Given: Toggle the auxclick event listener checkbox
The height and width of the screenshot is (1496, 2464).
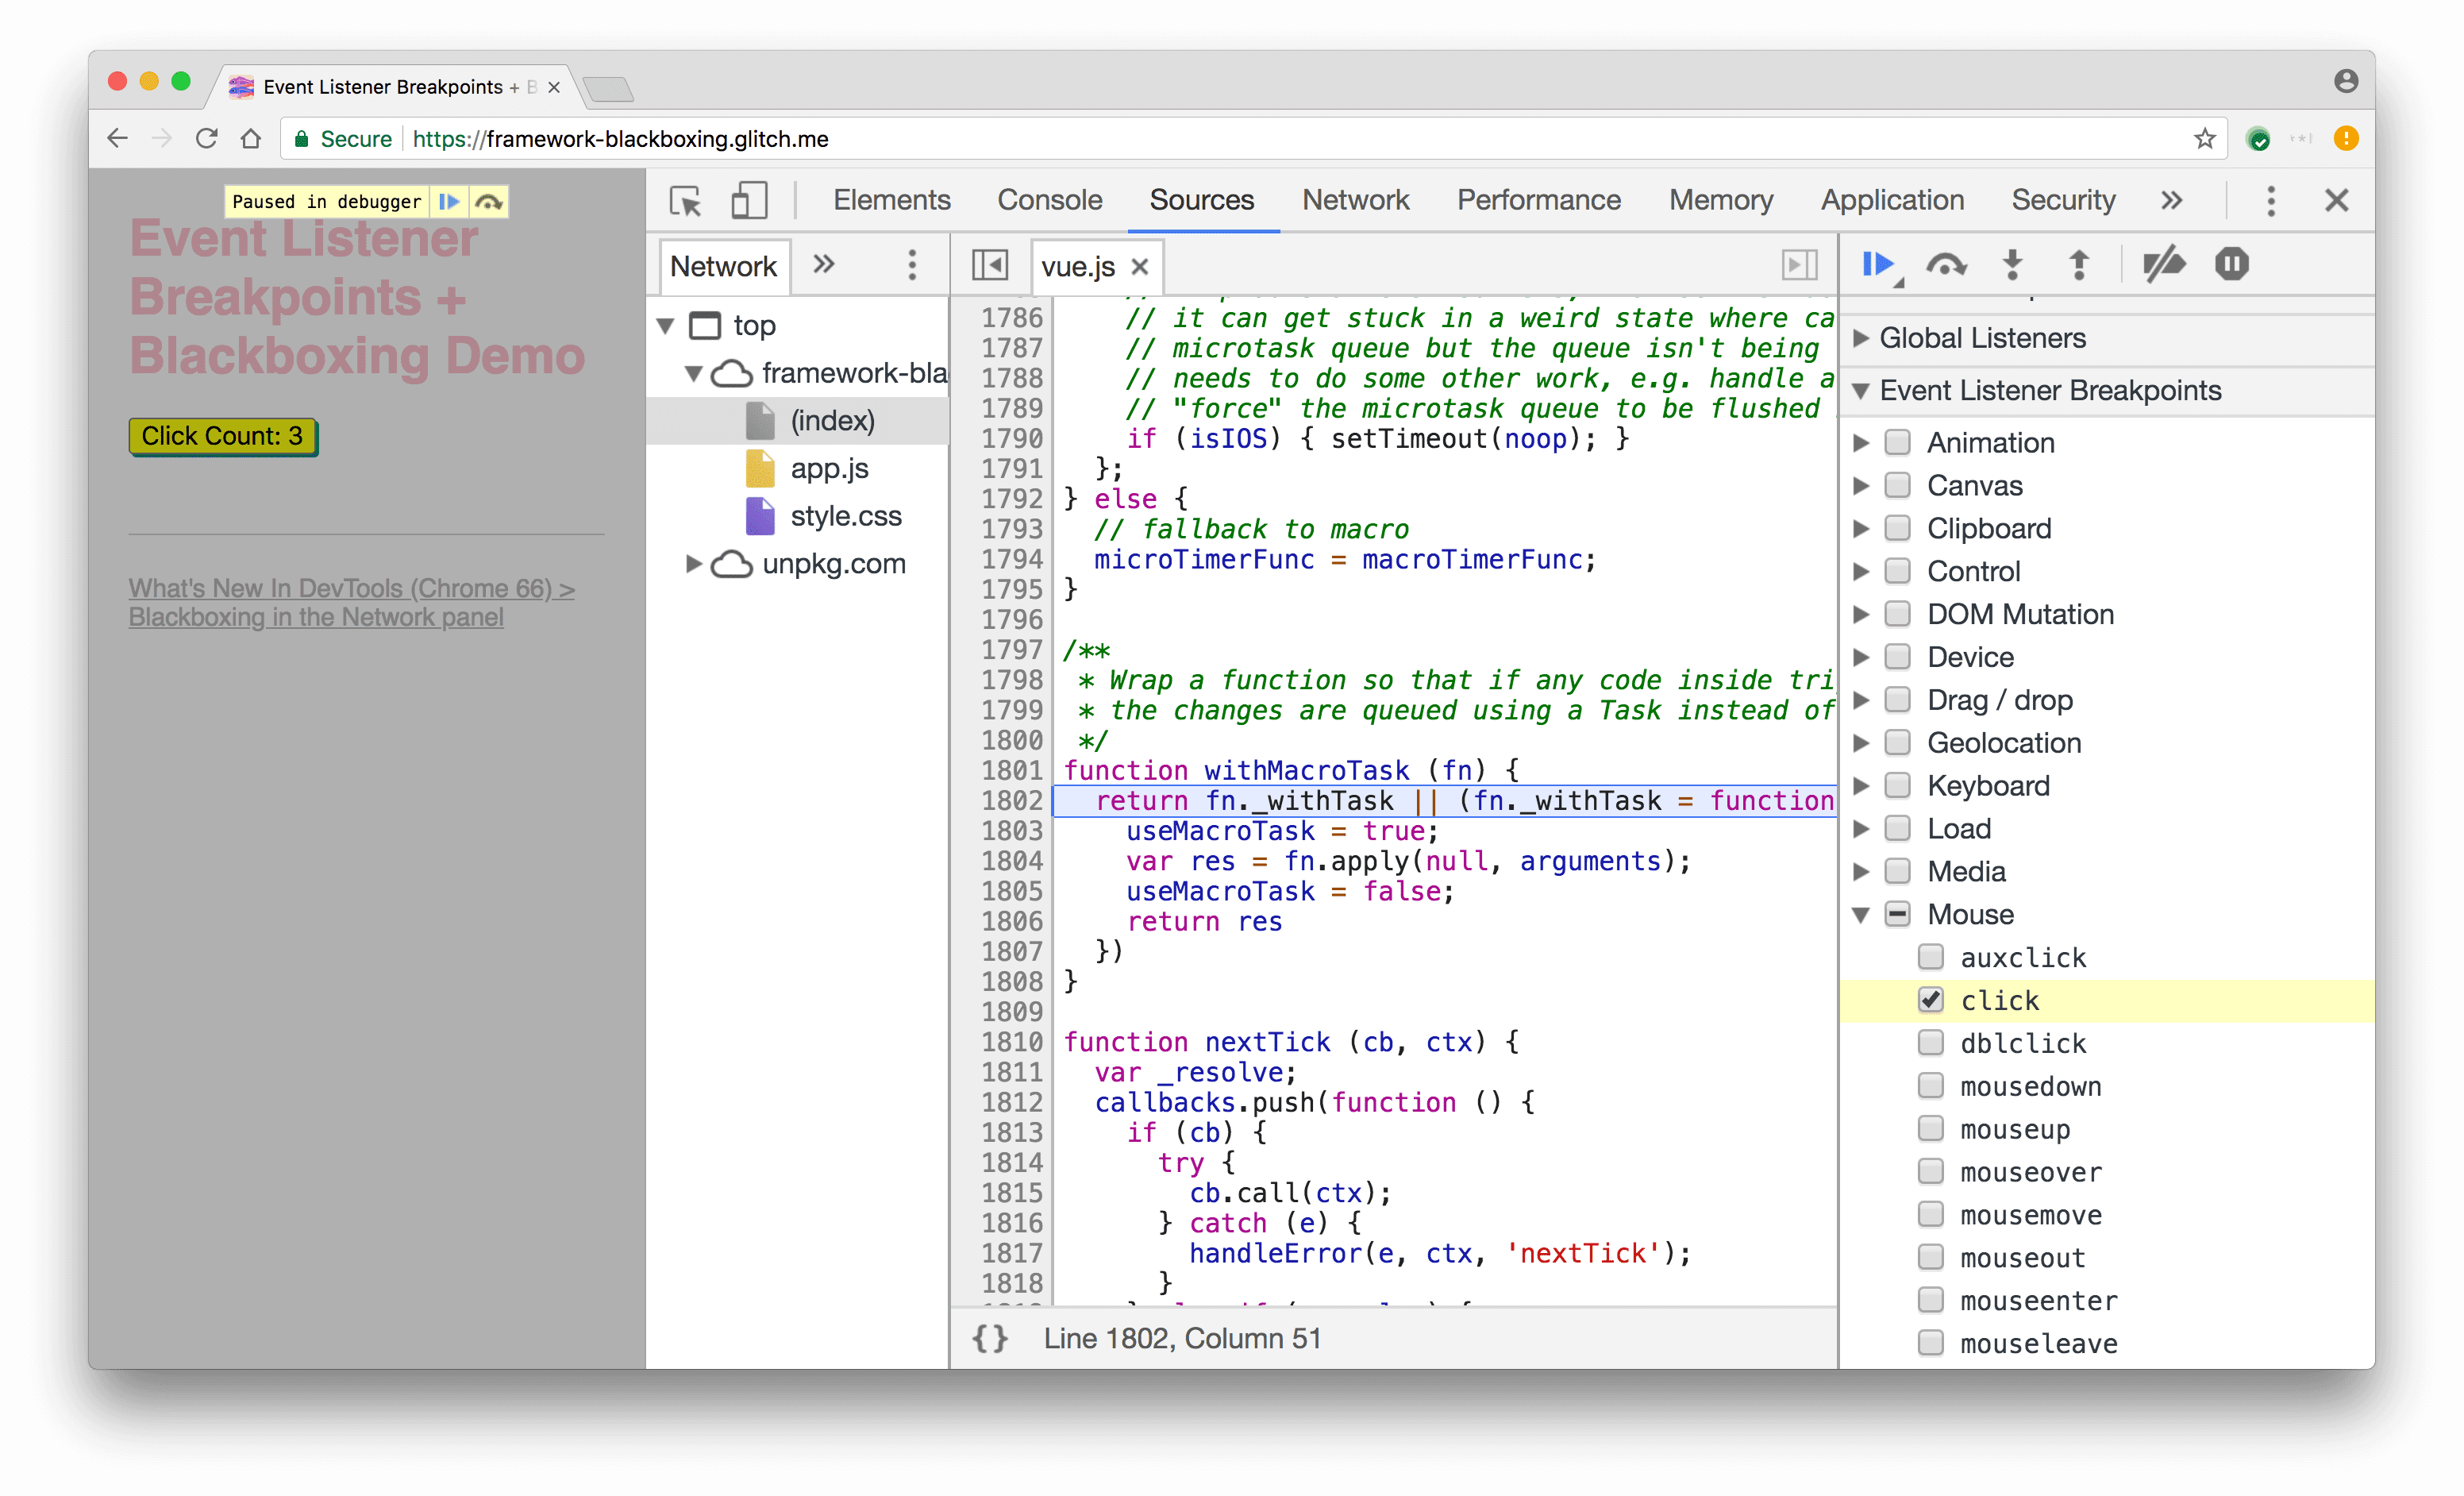Looking at the screenshot, I should point(1929,956).
